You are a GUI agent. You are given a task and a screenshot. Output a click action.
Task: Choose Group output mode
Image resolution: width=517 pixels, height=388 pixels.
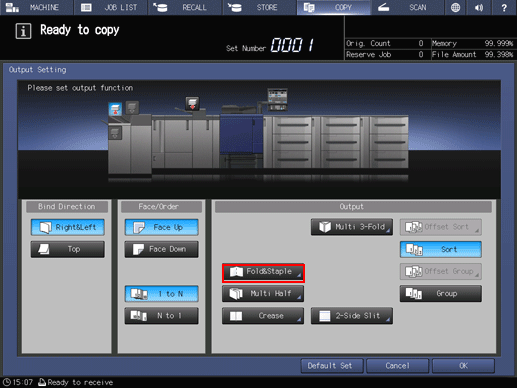click(x=441, y=293)
